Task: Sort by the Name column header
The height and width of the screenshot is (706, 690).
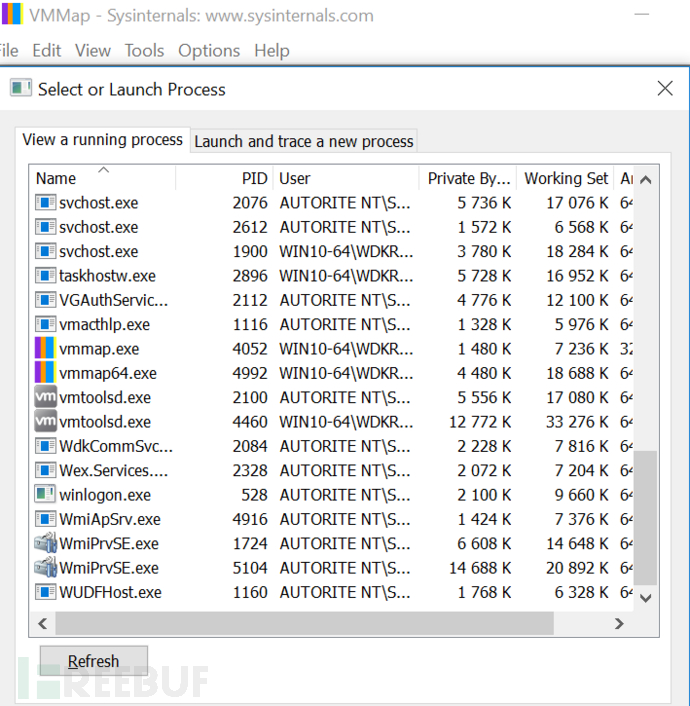Action: point(102,178)
